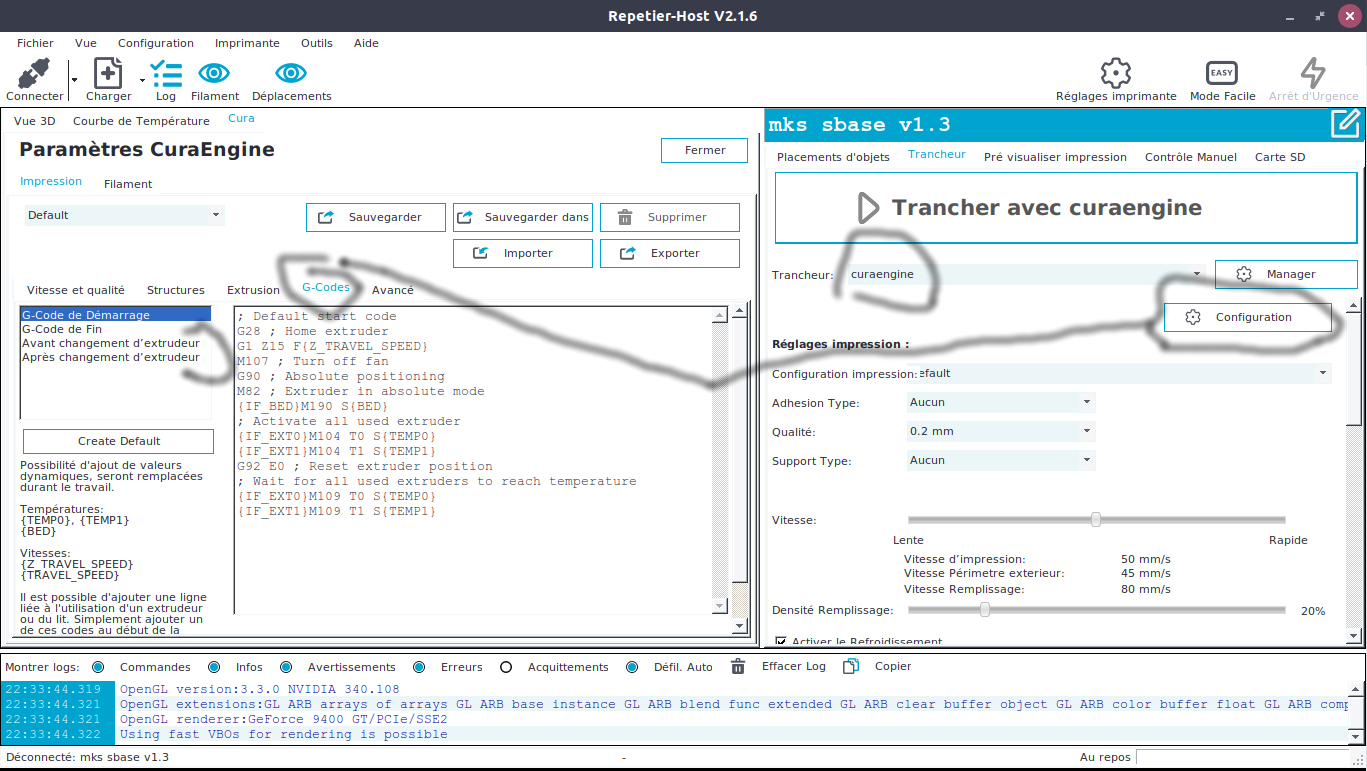Open Réglages imprimante gear icon

(x=1116, y=73)
